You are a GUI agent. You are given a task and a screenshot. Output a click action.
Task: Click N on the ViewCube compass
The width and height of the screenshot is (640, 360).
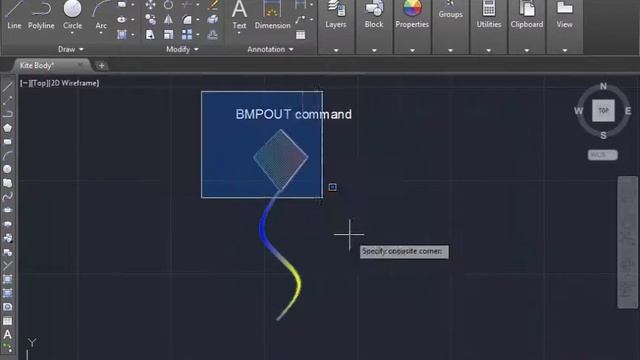tap(603, 86)
